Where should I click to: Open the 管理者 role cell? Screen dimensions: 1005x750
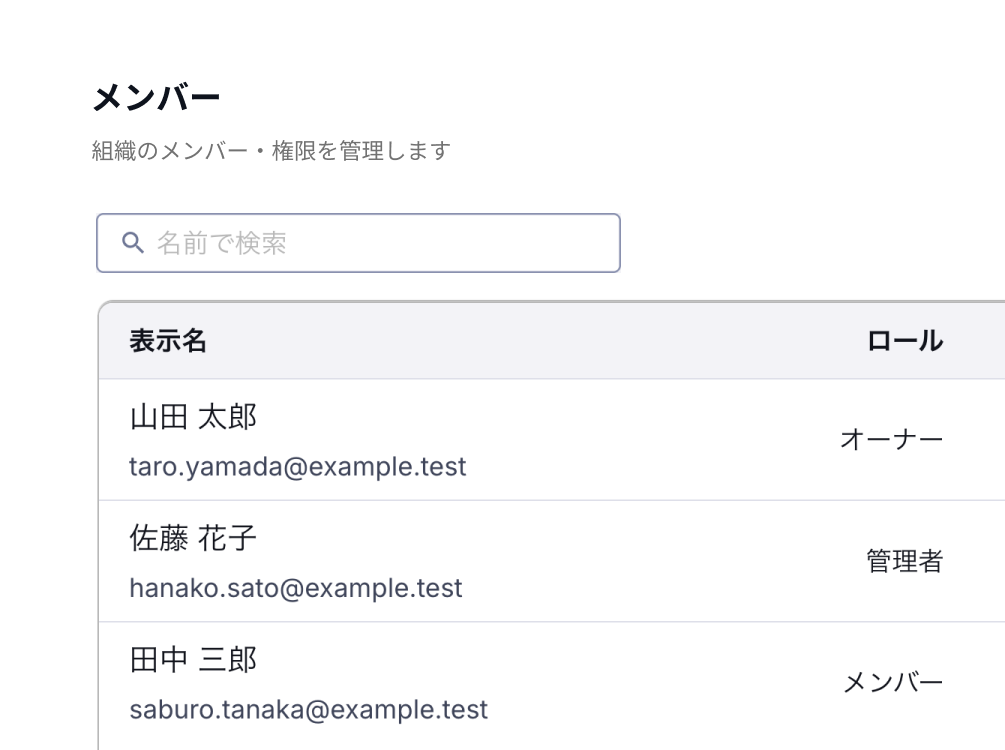coord(905,561)
